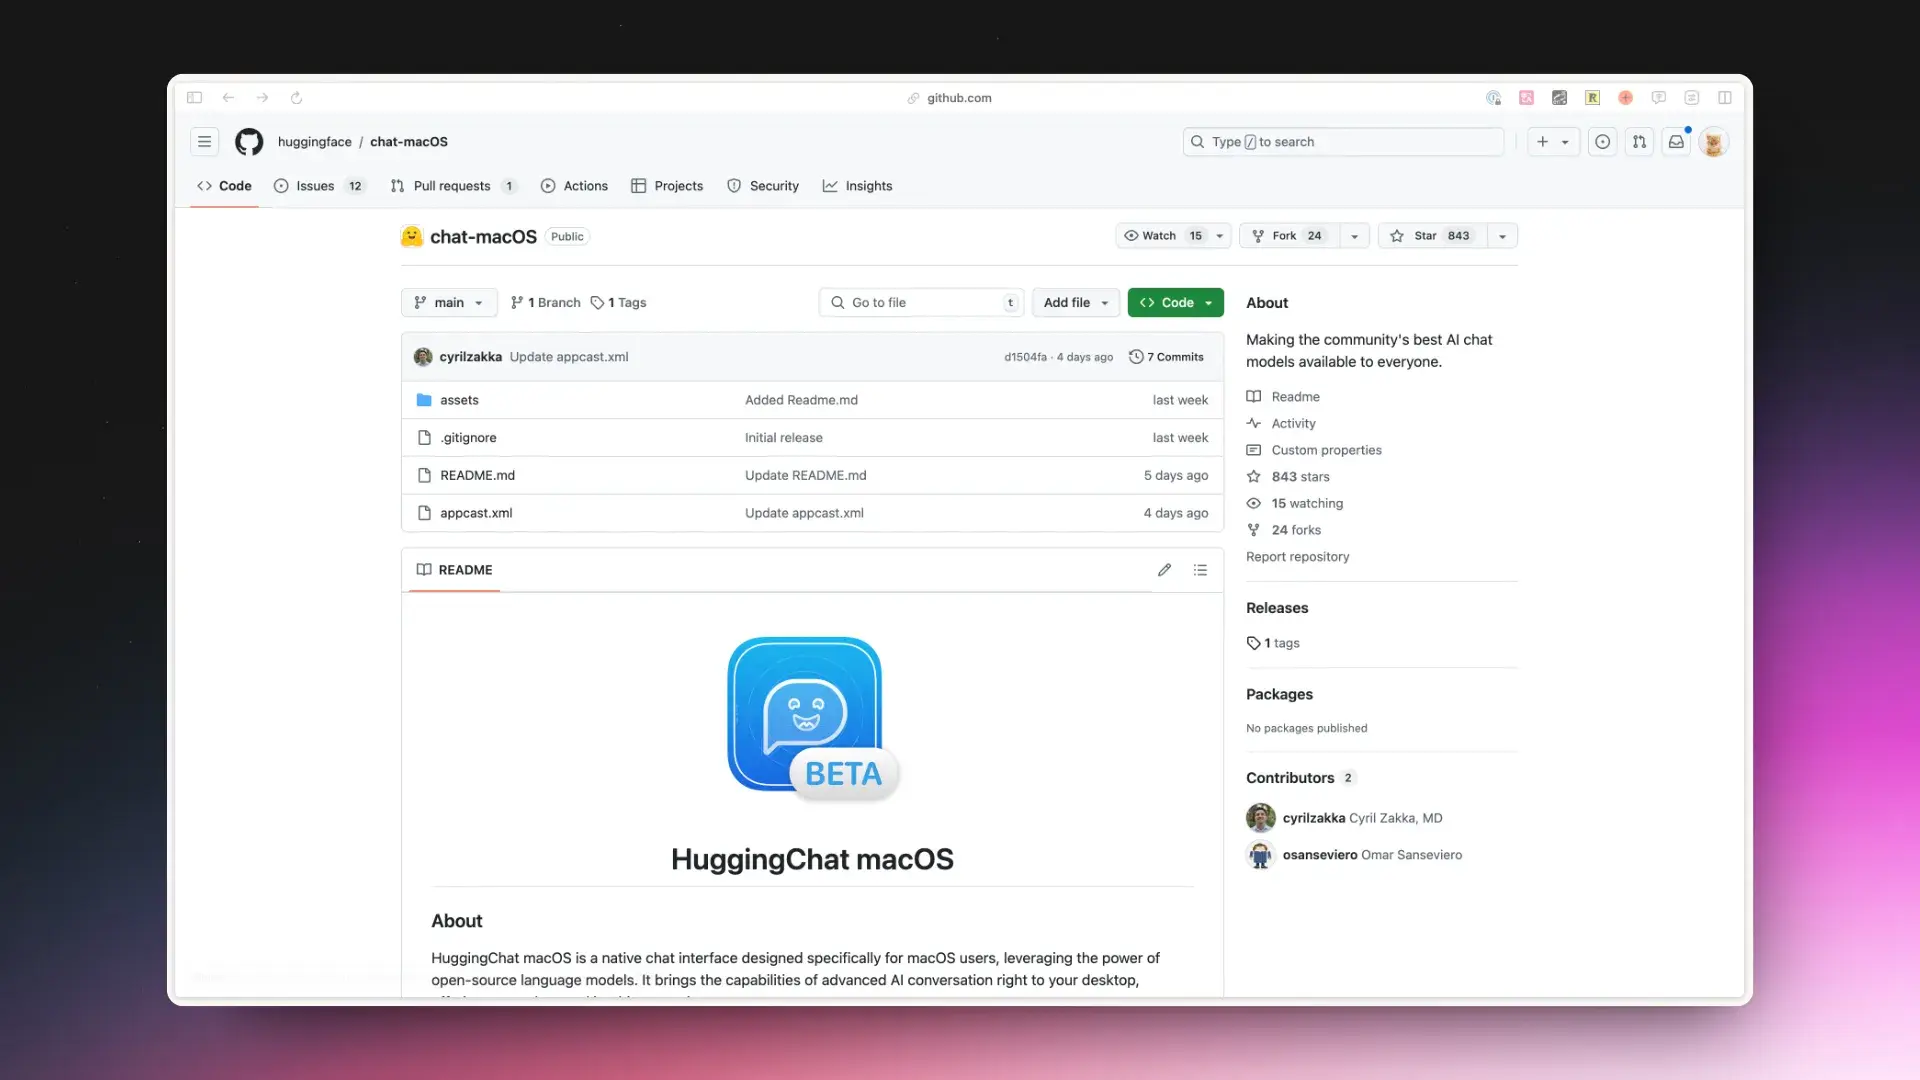Open the Issues shortcut icon in header

point(1603,142)
